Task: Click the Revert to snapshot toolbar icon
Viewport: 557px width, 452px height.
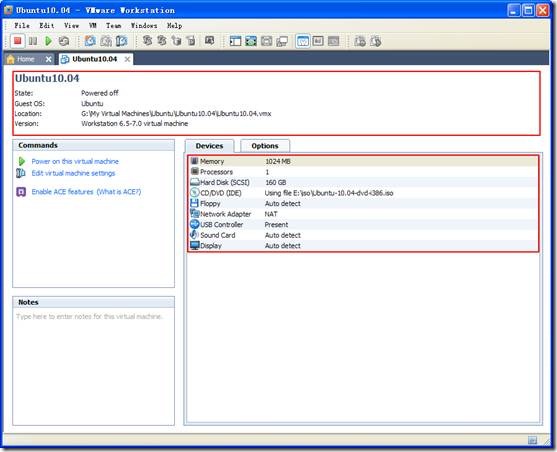Action: [106, 41]
